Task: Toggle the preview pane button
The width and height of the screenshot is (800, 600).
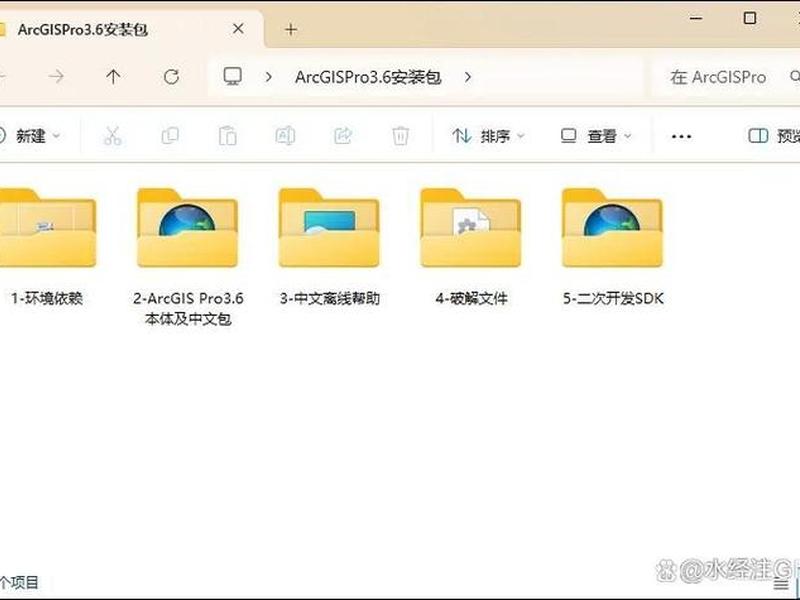Action: point(773,136)
